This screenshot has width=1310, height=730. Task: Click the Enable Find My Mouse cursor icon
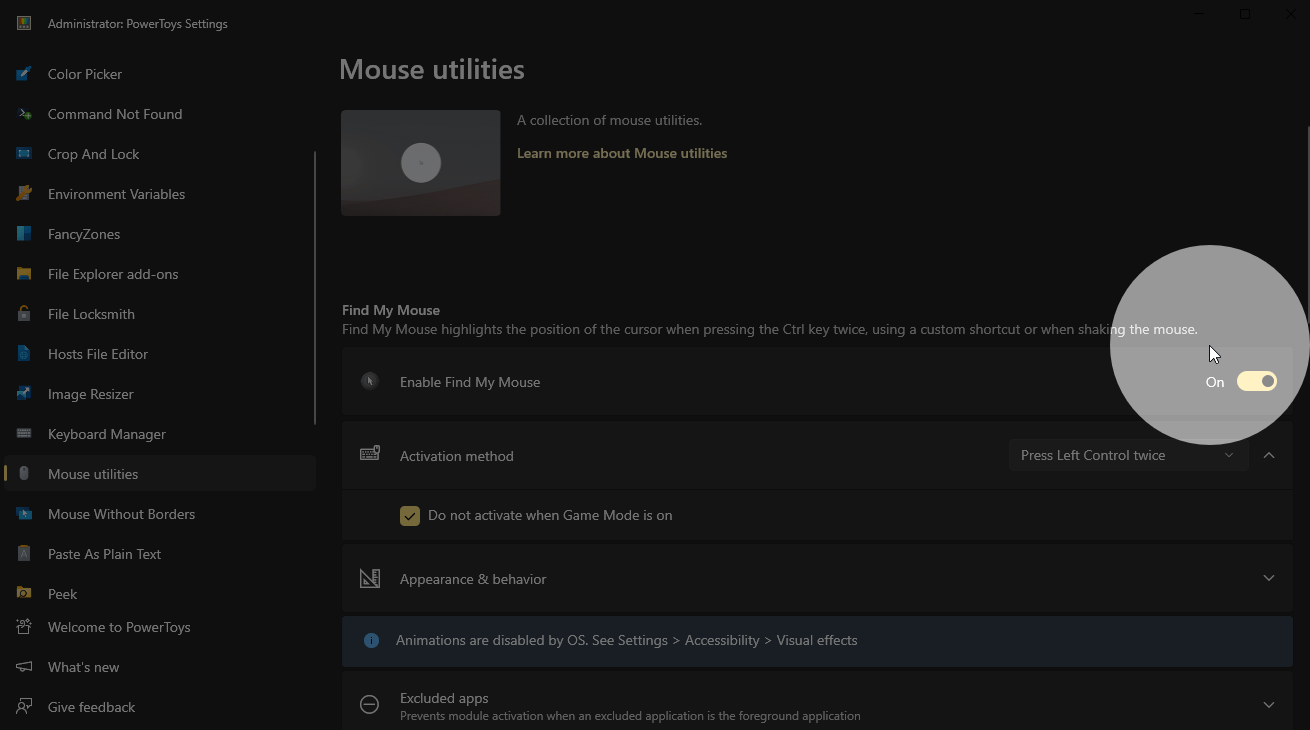pyautogui.click(x=370, y=381)
